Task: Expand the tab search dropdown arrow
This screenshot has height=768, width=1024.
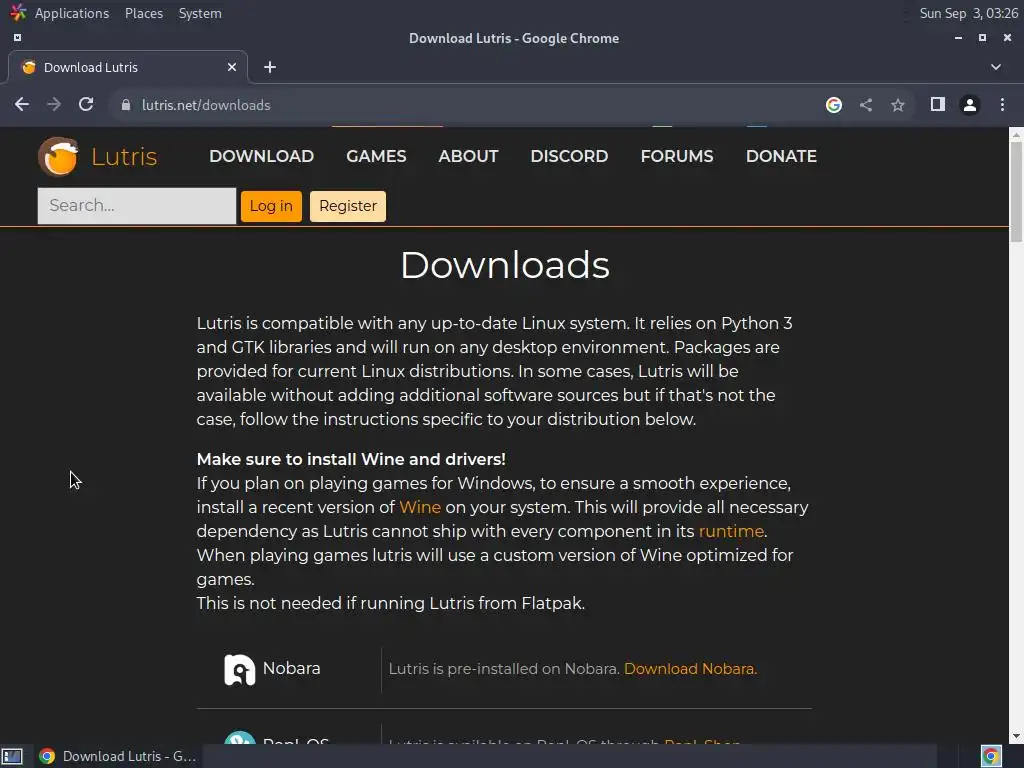Action: click(x=996, y=67)
